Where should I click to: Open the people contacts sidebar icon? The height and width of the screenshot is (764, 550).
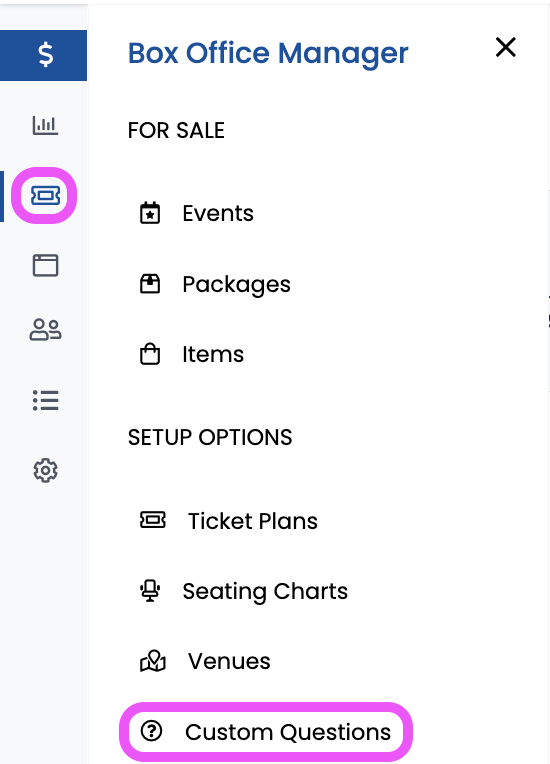(x=45, y=330)
